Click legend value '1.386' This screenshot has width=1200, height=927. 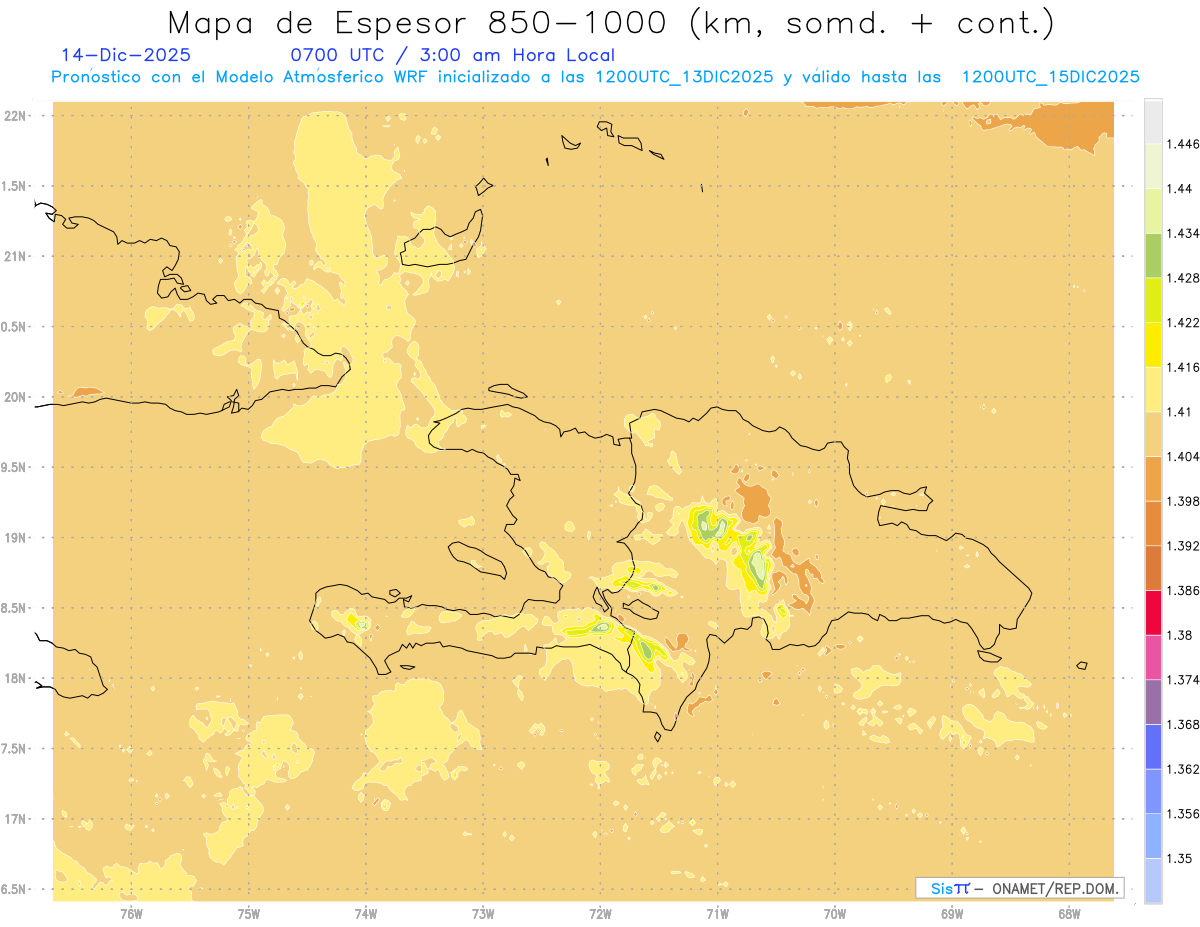tap(1182, 590)
